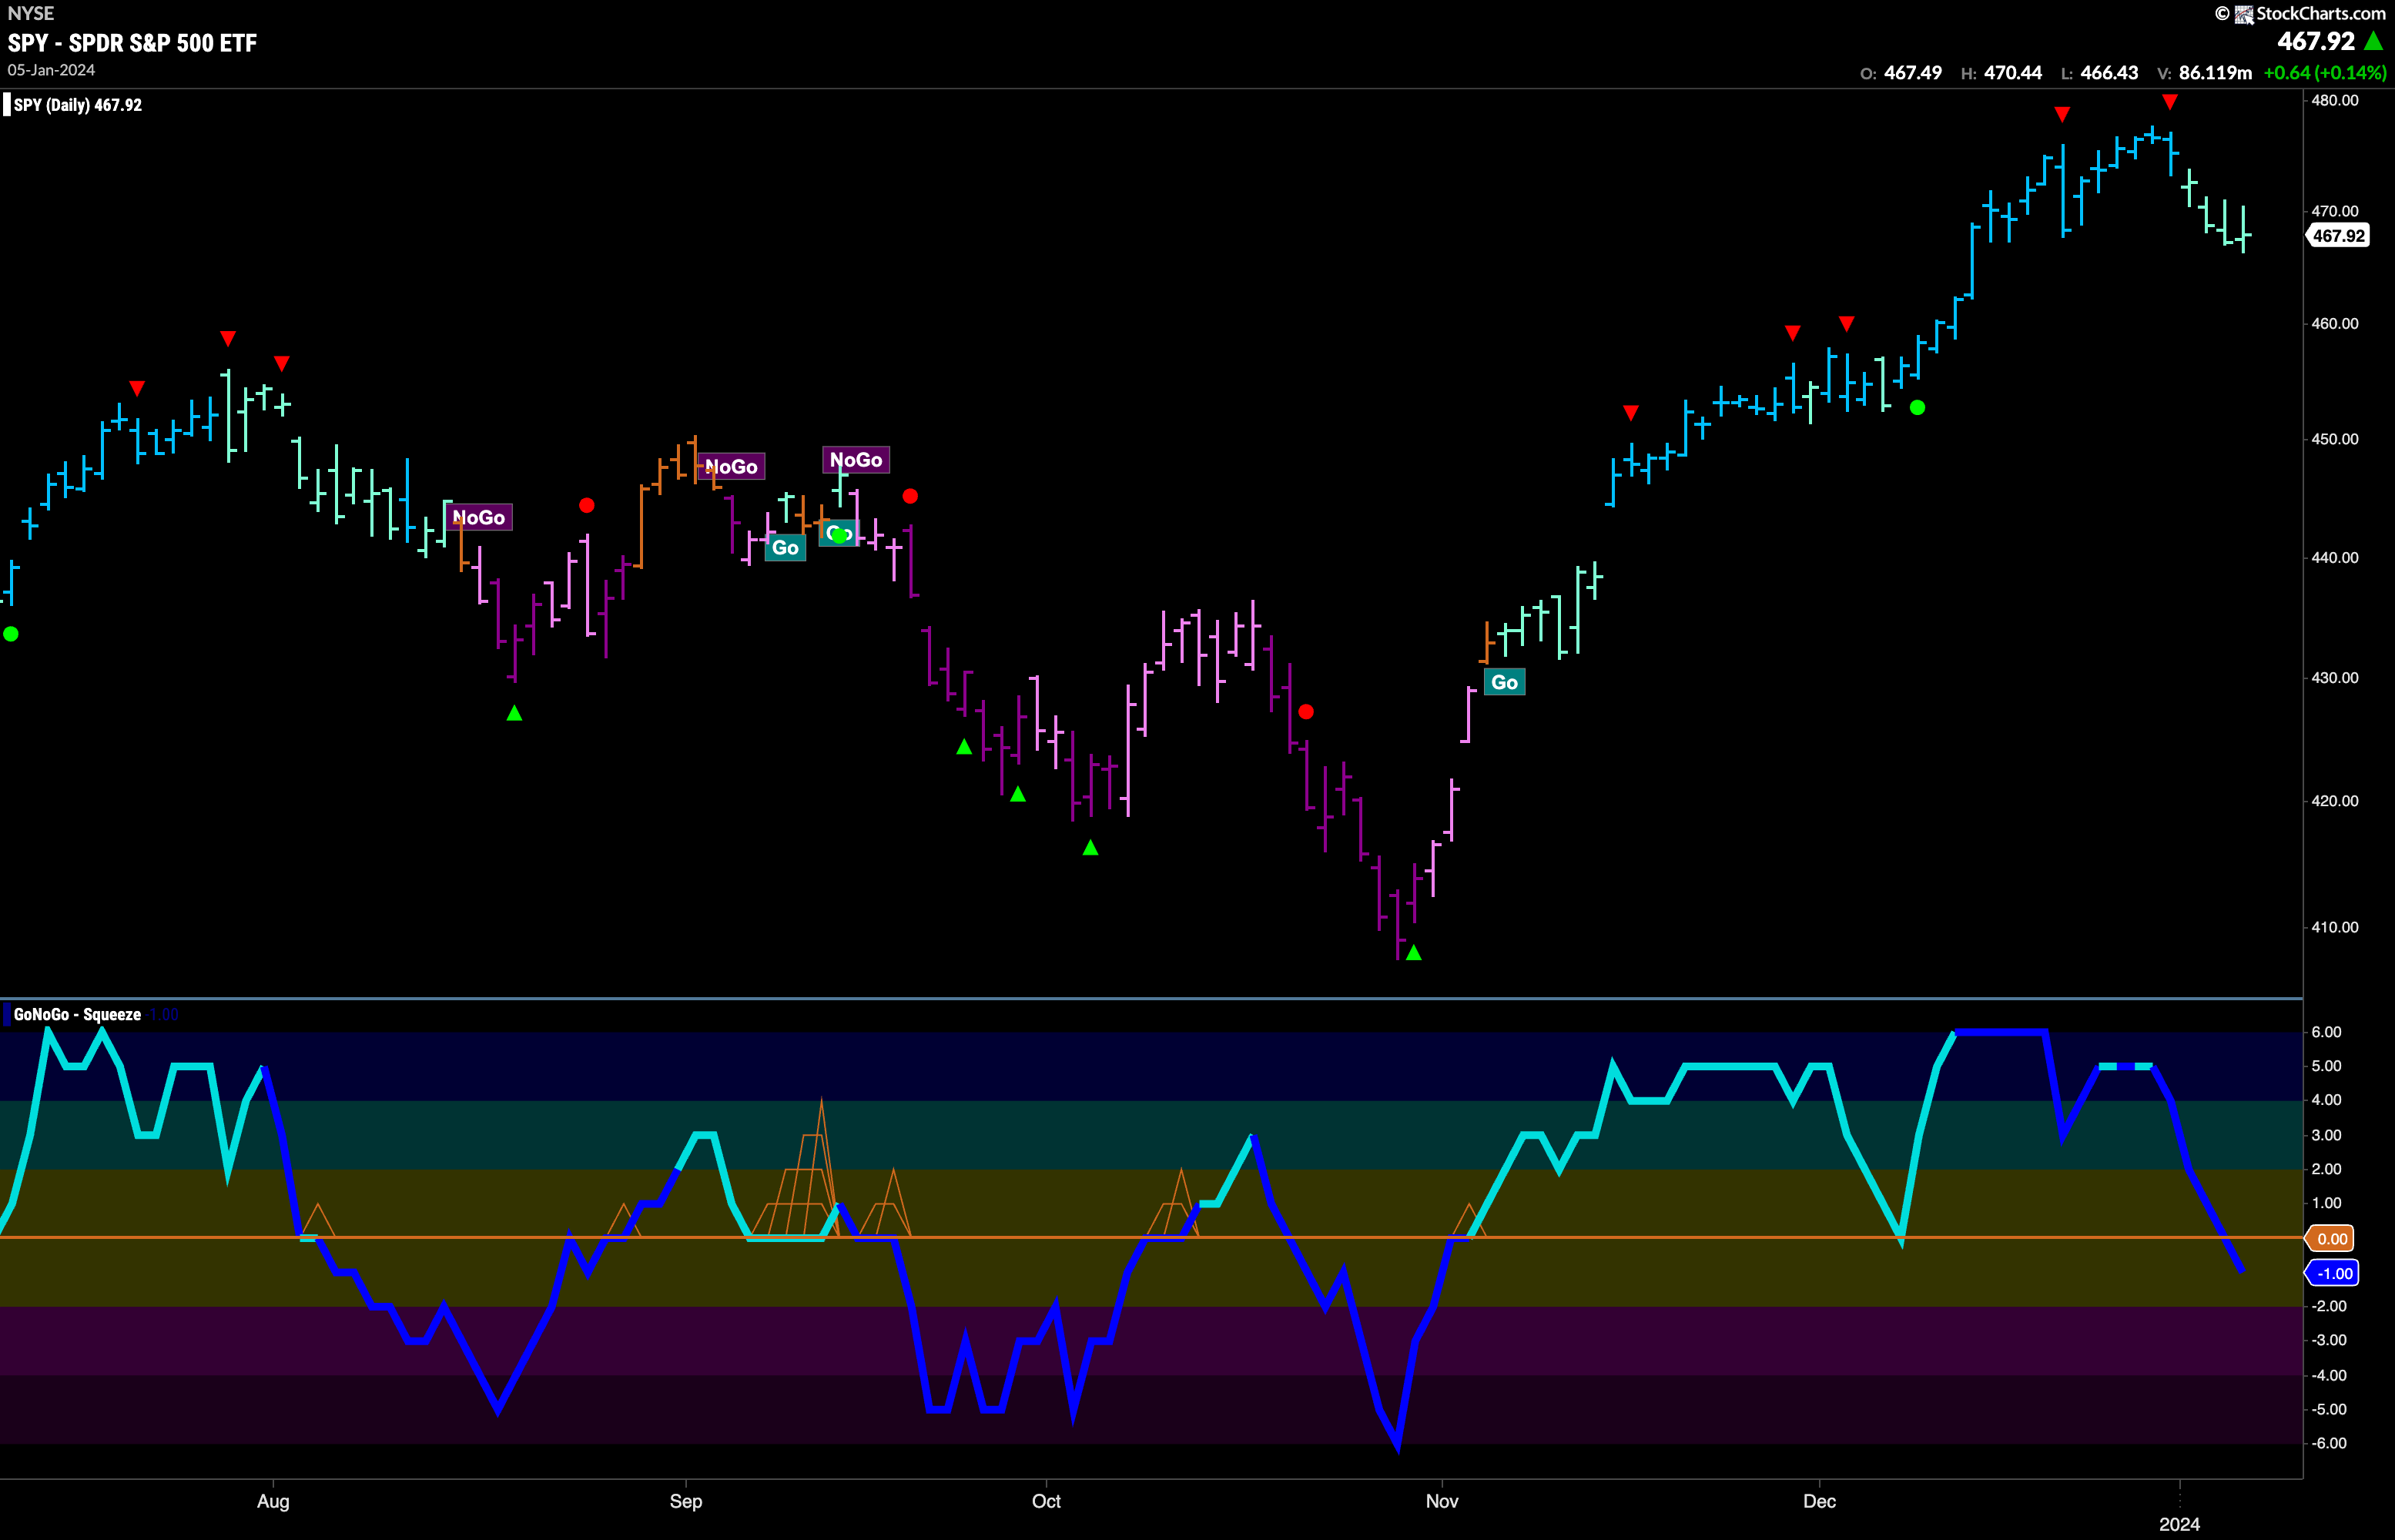The image size is (2395, 1540).
Task: Click the -6.00 oscillator axis label
Action: [2327, 1443]
